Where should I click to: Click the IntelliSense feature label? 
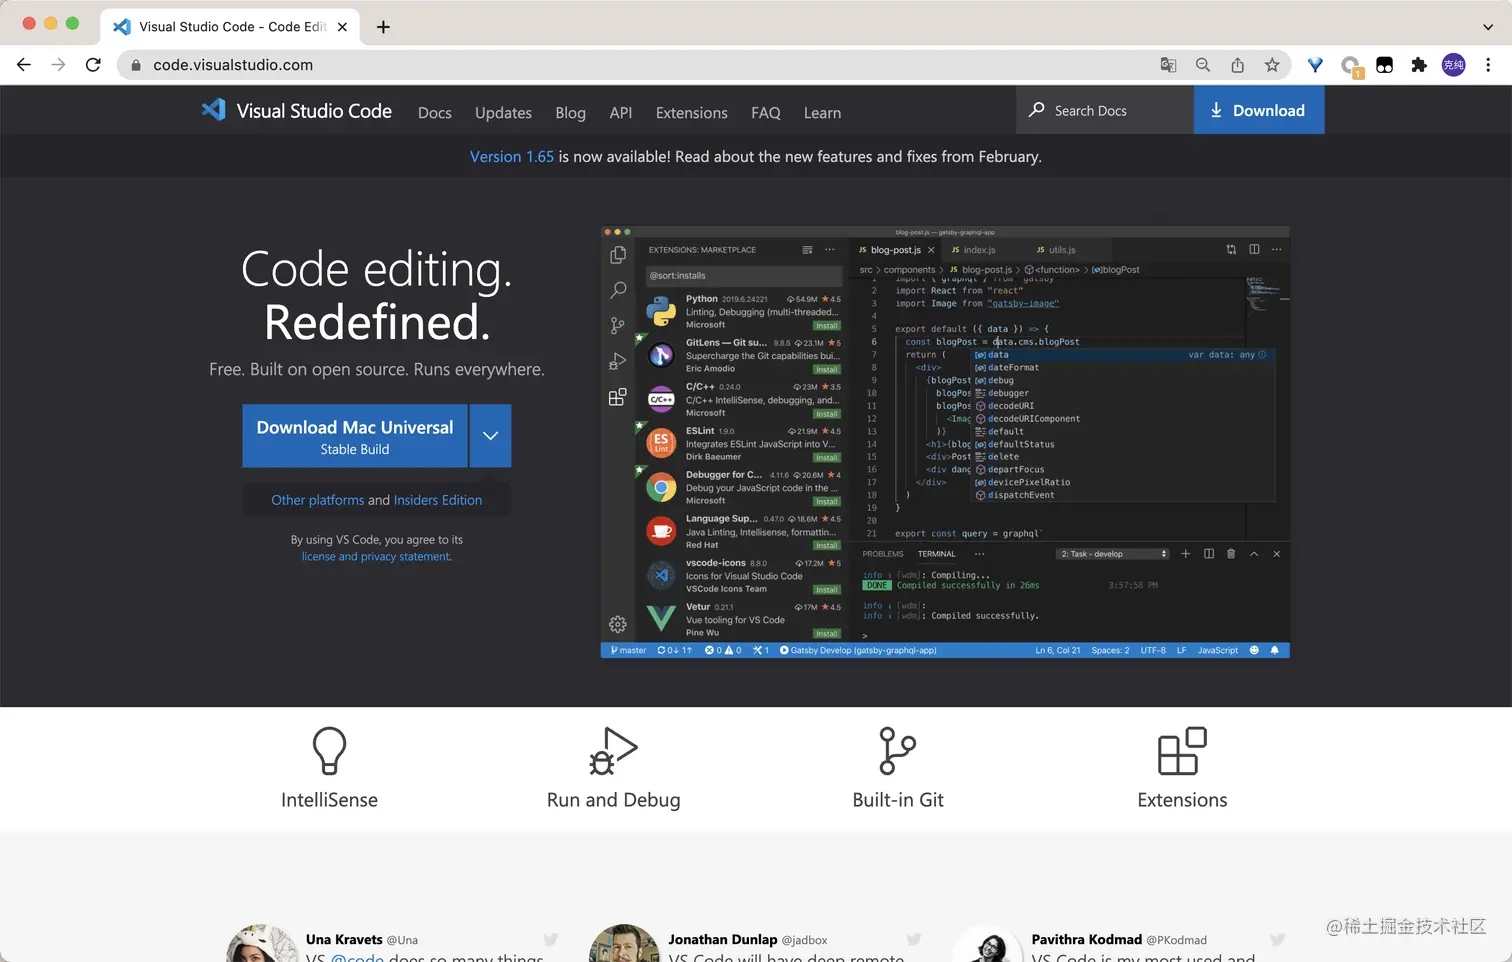point(329,800)
